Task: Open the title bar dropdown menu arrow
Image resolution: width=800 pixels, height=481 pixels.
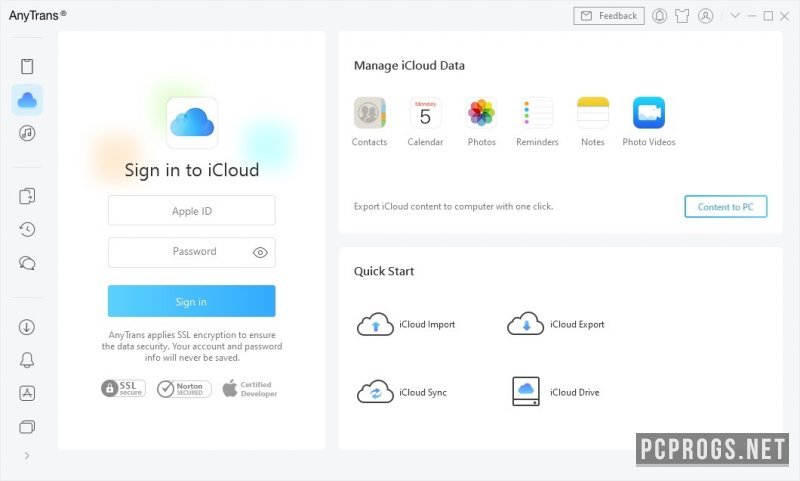Action: coord(735,16)
